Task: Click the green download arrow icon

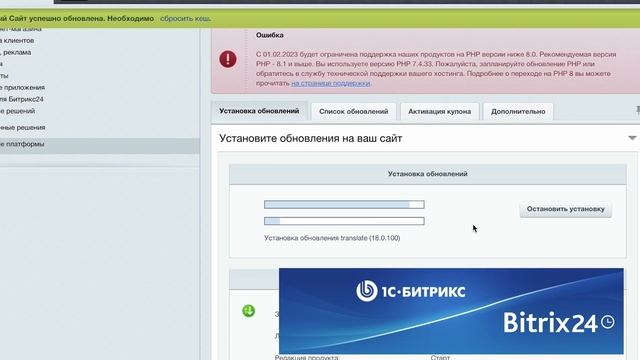Action: [249, 311]
